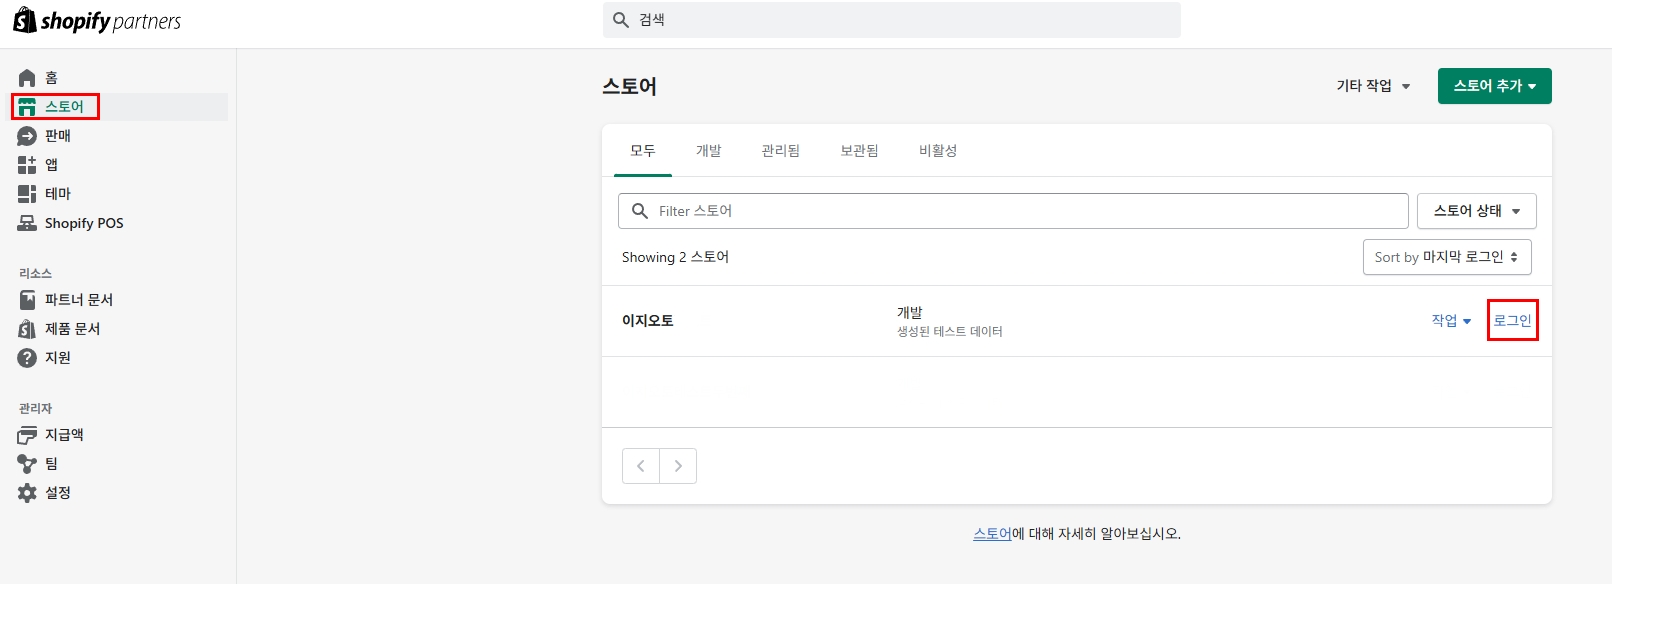Screen dimensions: 1659x626
Task: Click the next page arrow button
Action: pos(678,466)
